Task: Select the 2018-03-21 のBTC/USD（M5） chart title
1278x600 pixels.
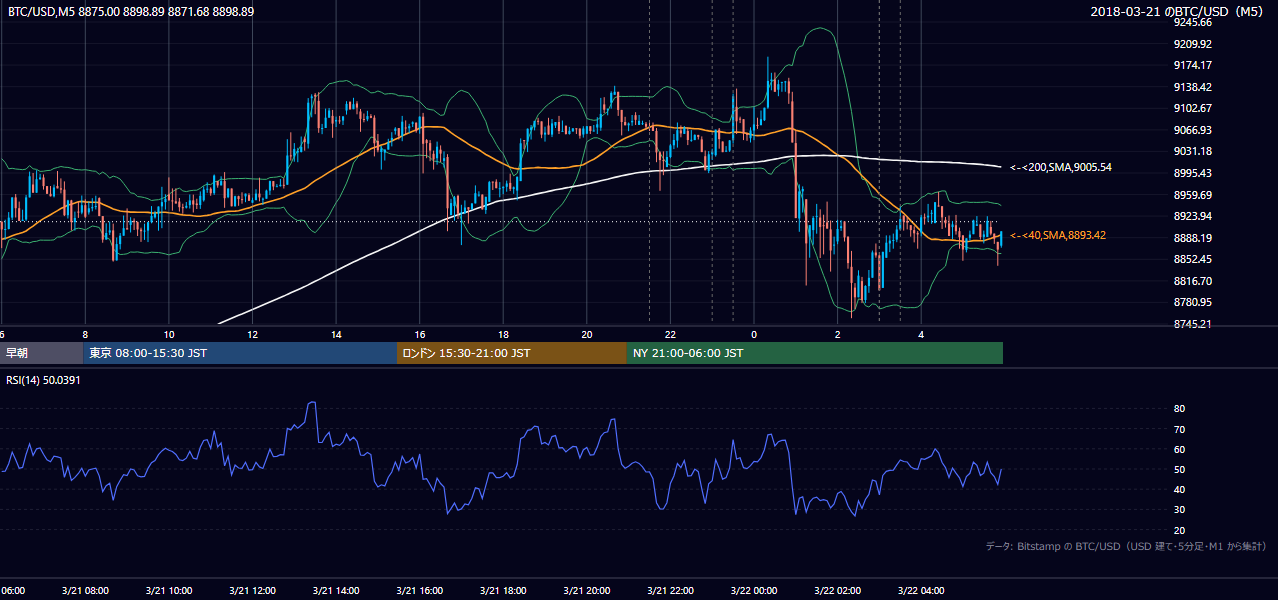Action: pos(1178,11)
